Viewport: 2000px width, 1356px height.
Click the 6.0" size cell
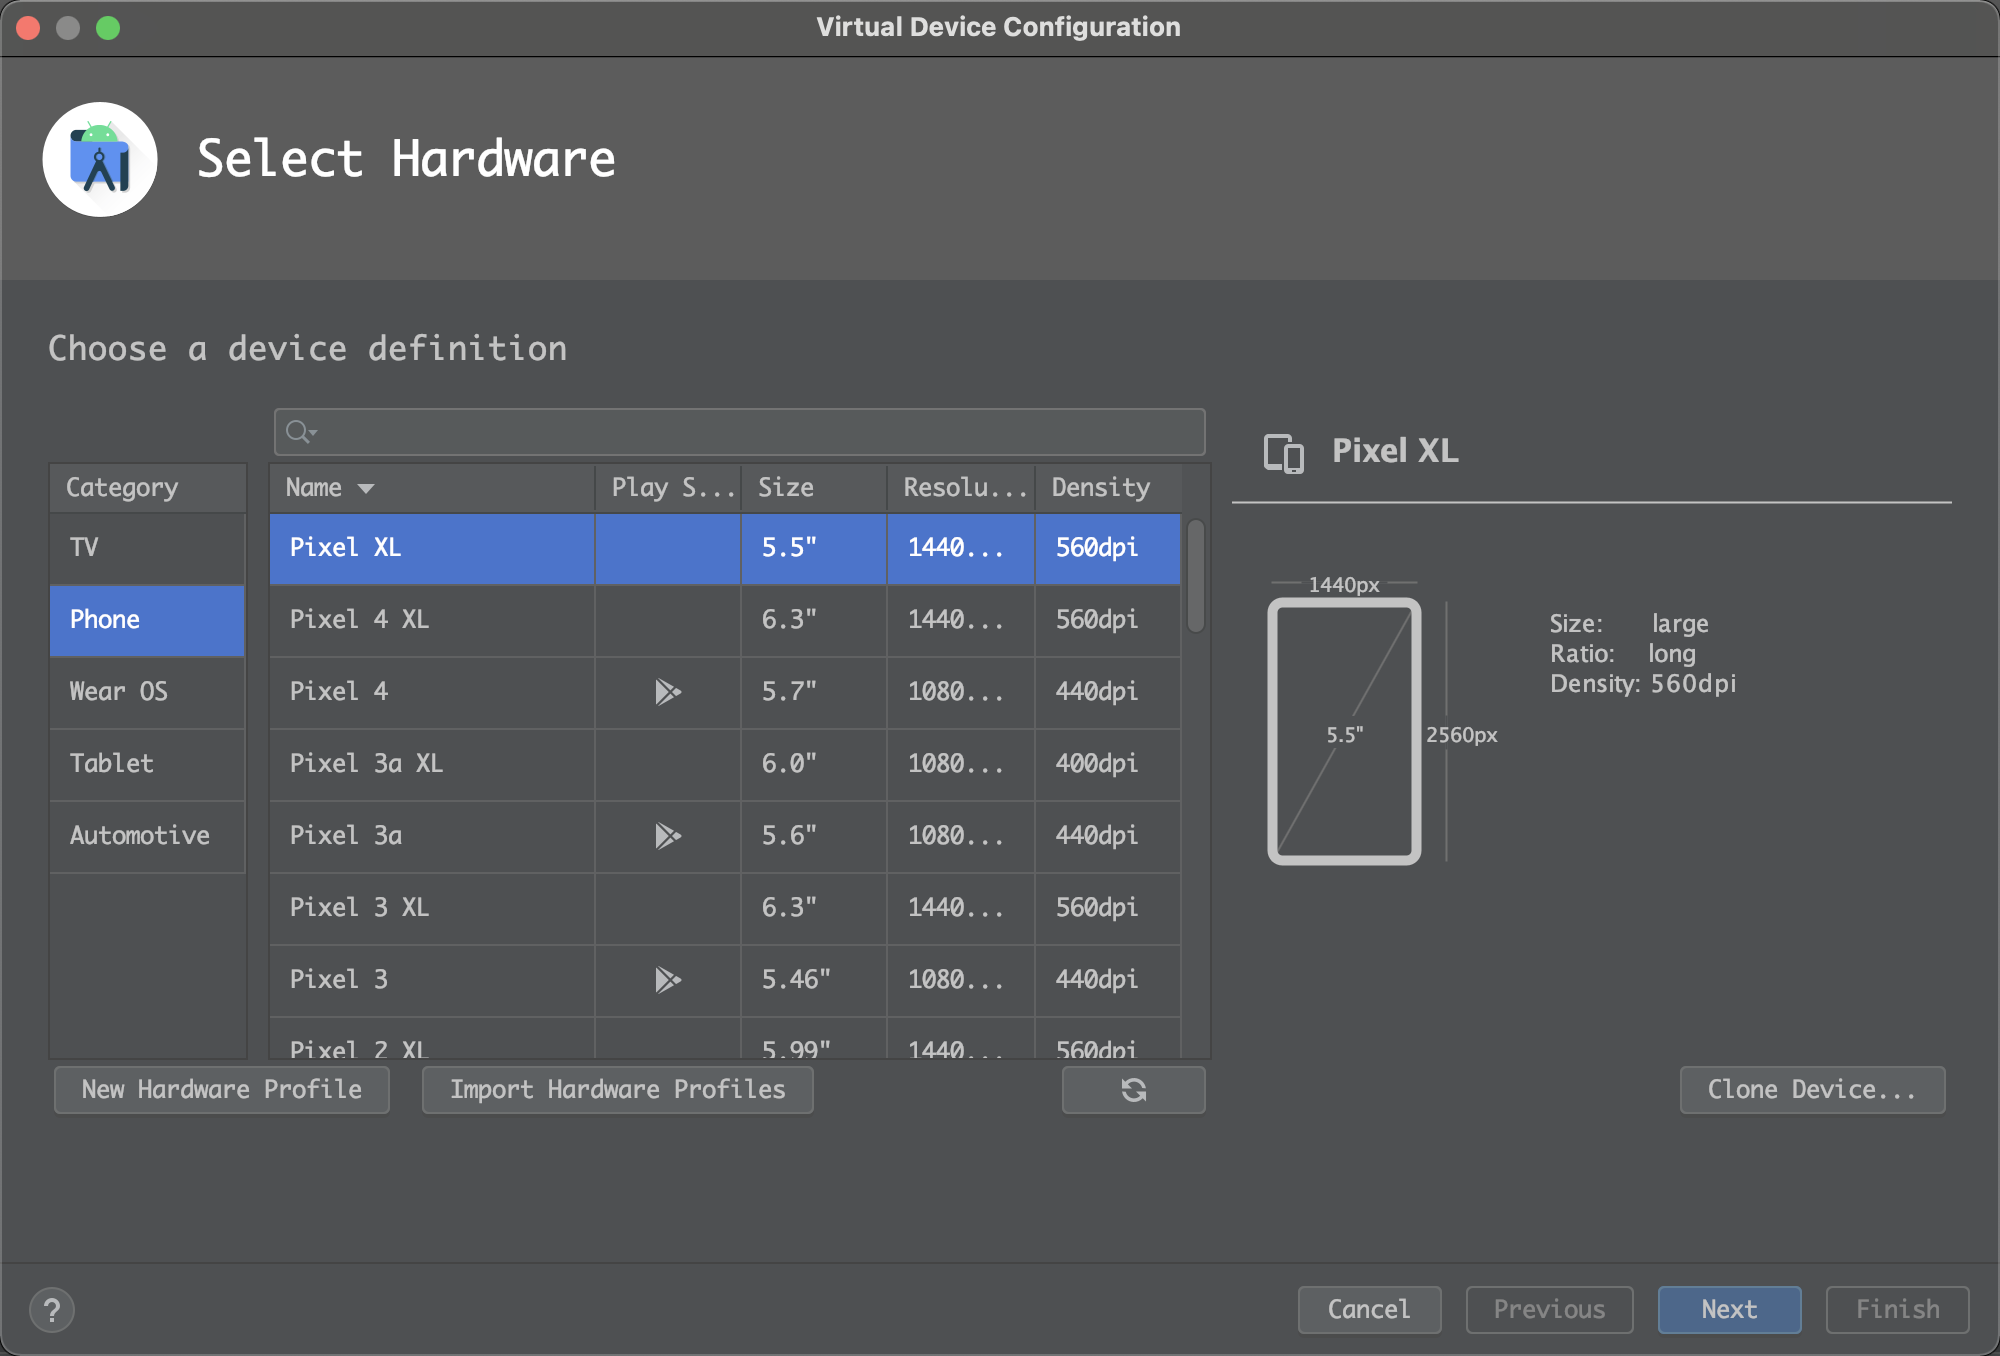(814, 764)
